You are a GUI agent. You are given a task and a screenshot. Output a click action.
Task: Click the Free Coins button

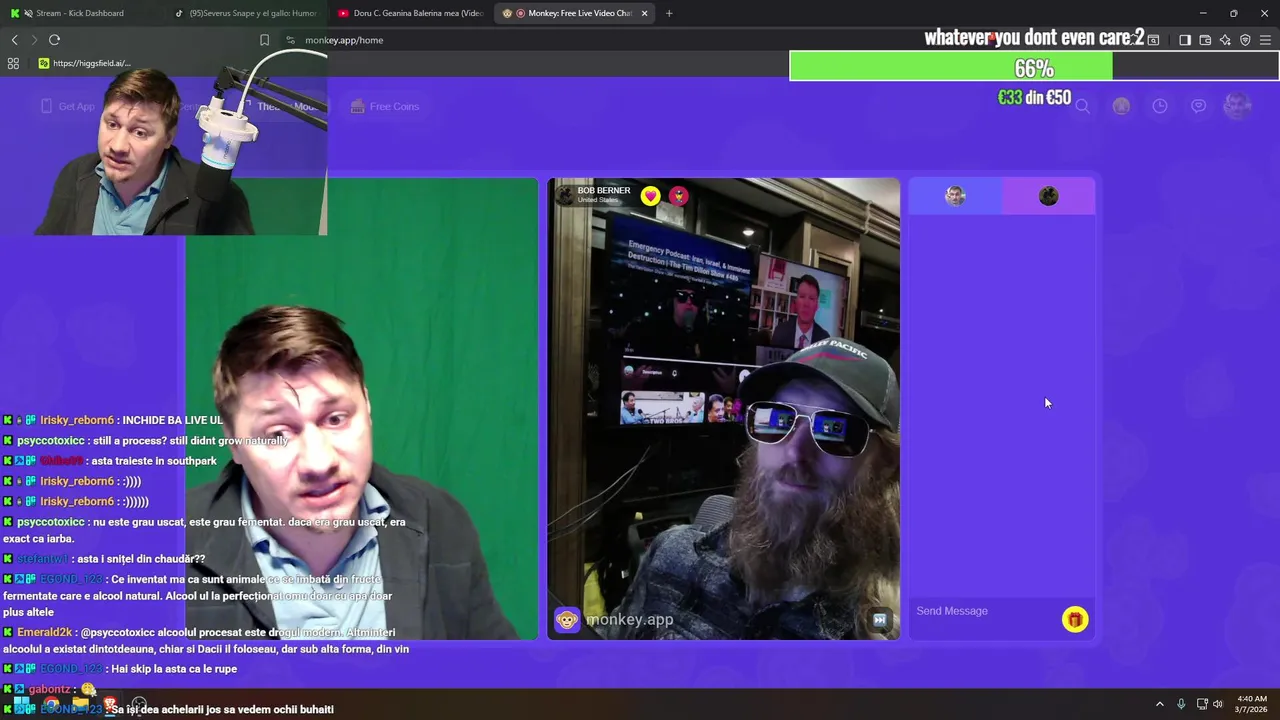385,106
